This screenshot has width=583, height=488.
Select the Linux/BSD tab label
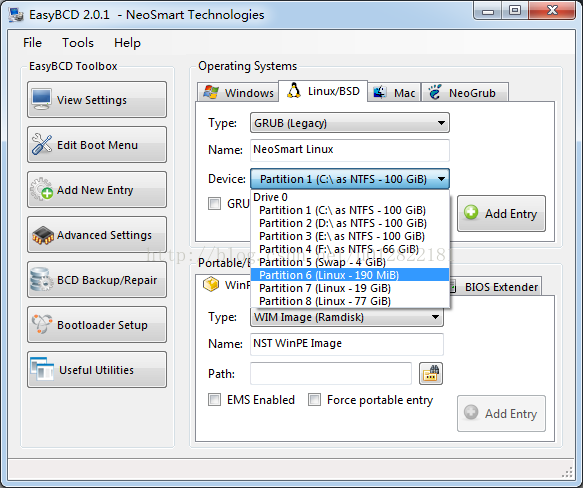tap(334, 91)
